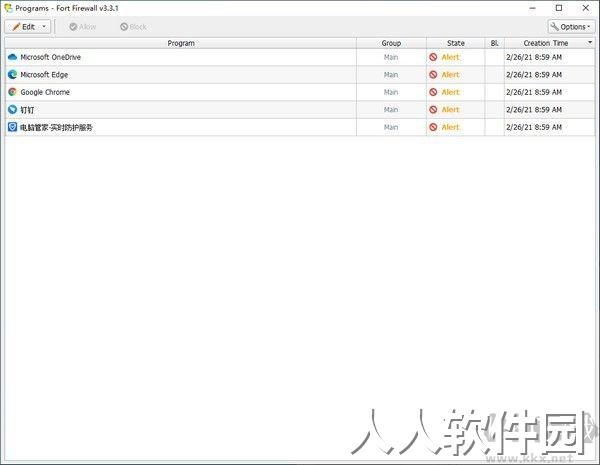Click the Allow toolbar button

83,27
